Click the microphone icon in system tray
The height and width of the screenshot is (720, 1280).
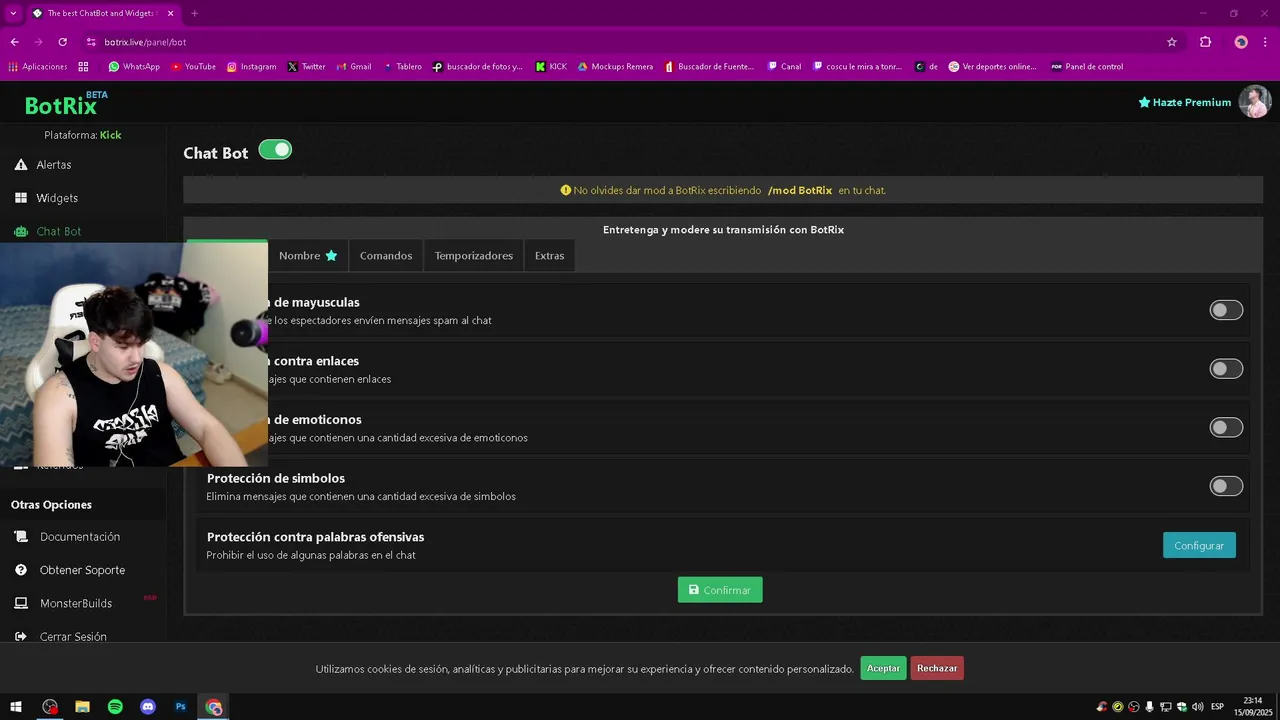point(1149,707)
